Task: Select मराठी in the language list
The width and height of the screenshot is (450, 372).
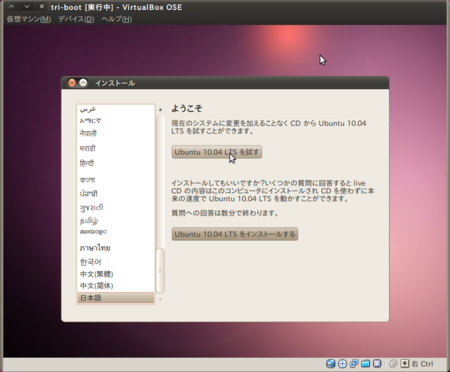Action: [x=116, y=148]
